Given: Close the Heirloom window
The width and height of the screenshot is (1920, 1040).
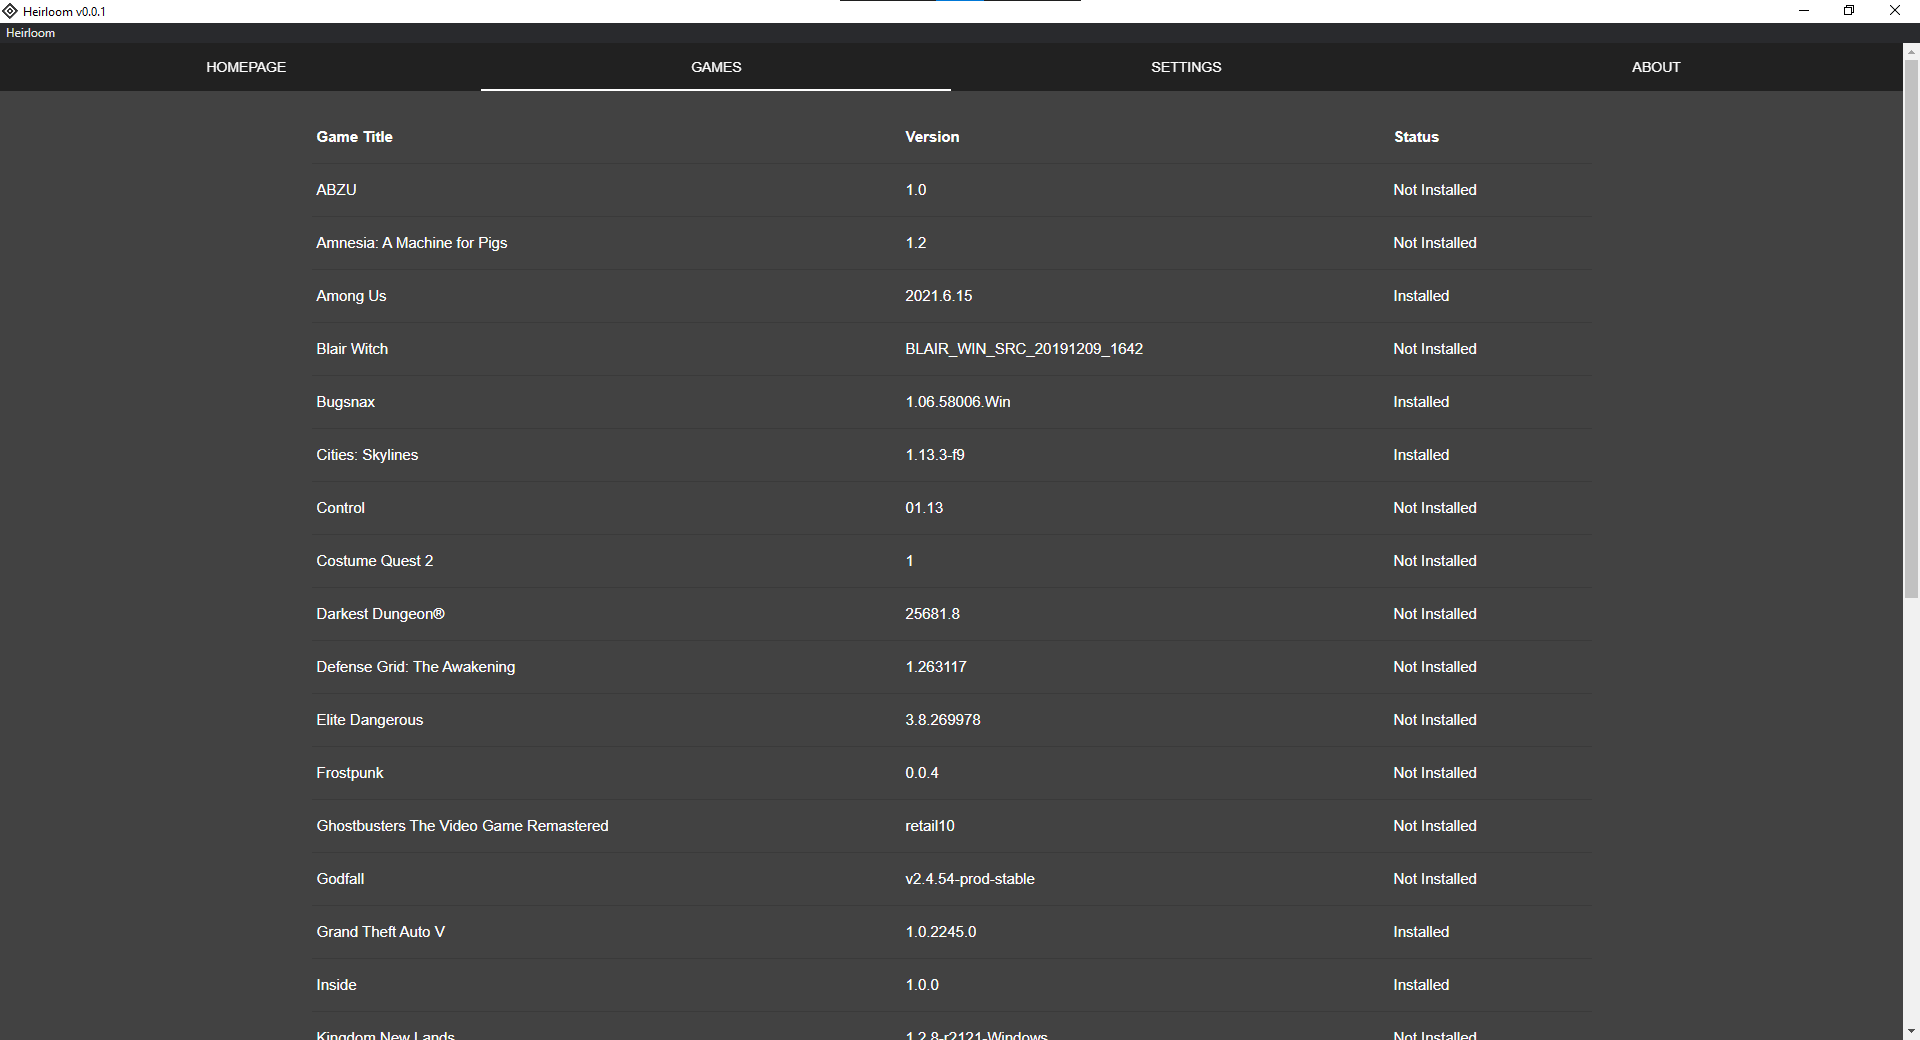Looking at the screenshot, I should (1895, 11).
